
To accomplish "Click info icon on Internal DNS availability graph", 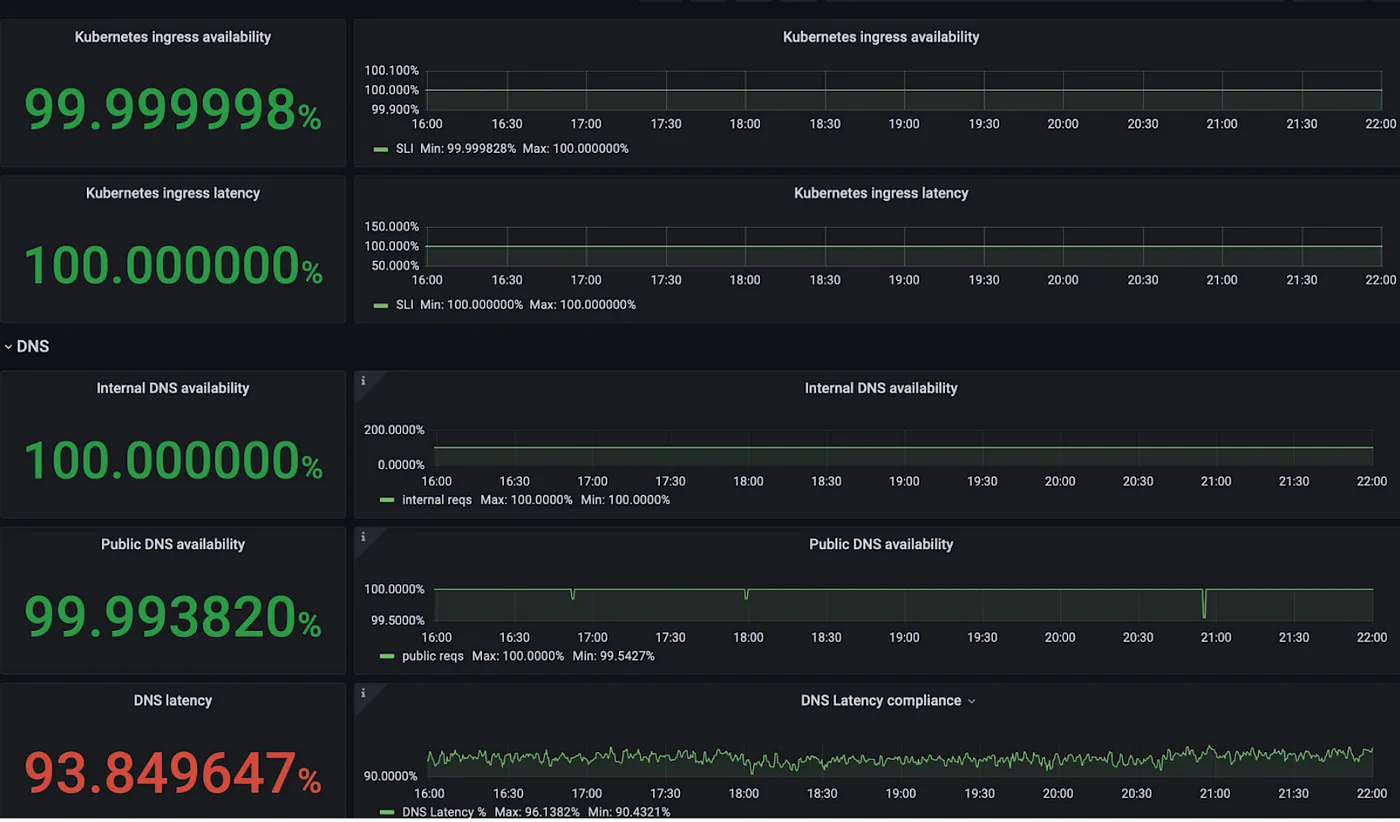I will (x=363, y=381).
